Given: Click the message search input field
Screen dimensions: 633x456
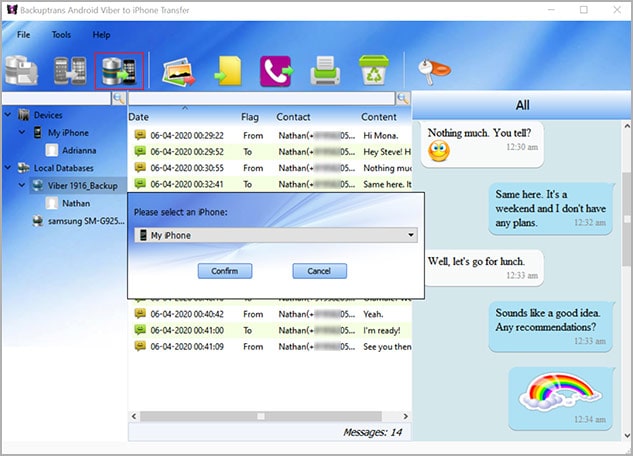Looking at the screenshot, I should pos(262,98).
